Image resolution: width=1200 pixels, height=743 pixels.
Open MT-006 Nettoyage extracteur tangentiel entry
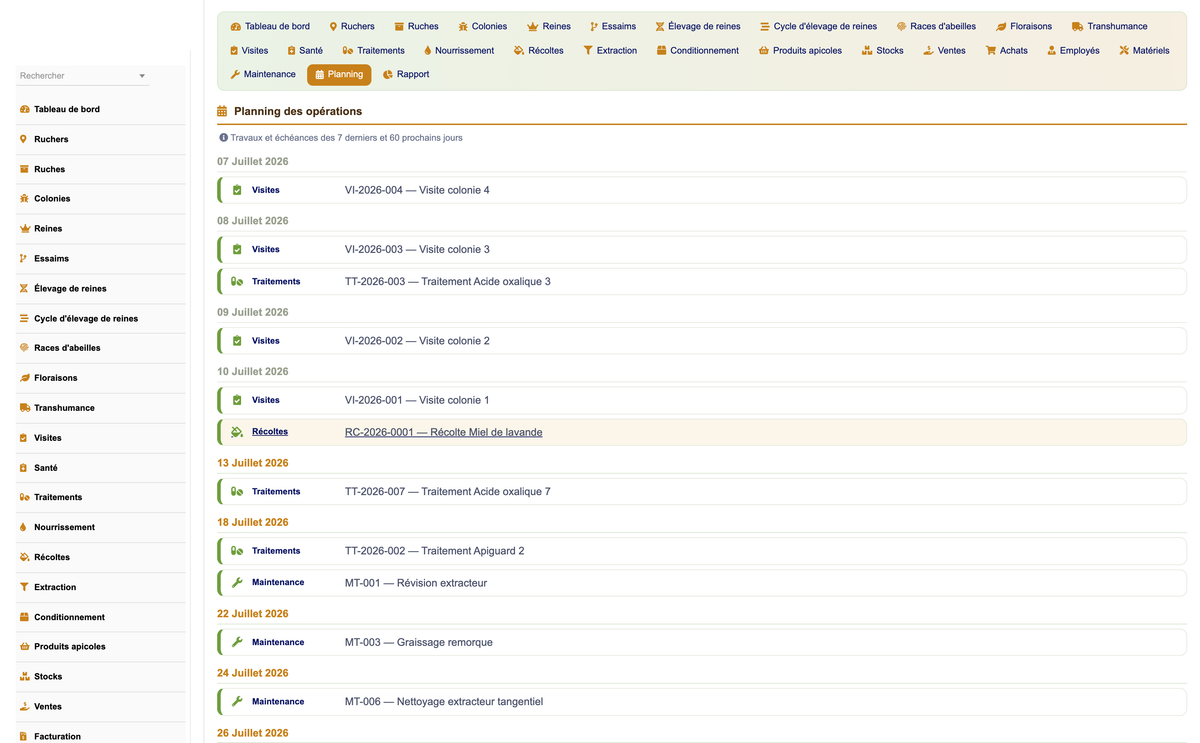(x=702, y=702)
